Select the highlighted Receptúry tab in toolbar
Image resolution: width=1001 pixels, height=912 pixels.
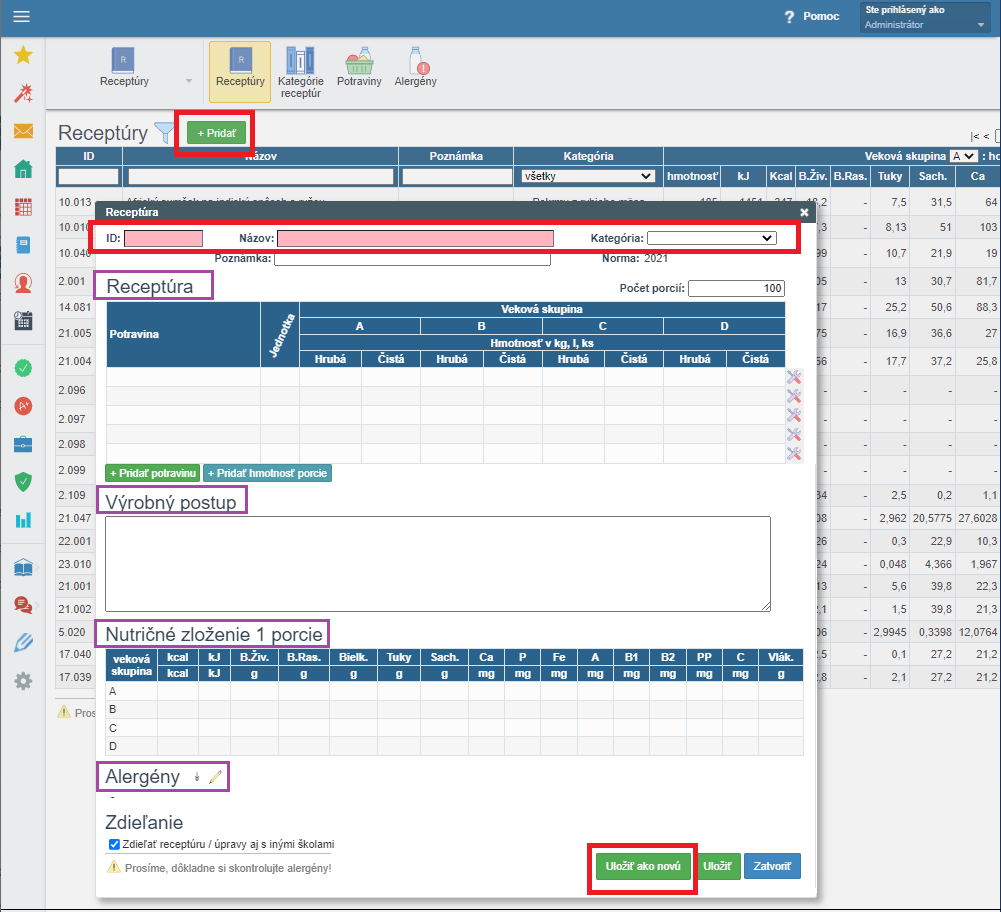tap(240, 72)
